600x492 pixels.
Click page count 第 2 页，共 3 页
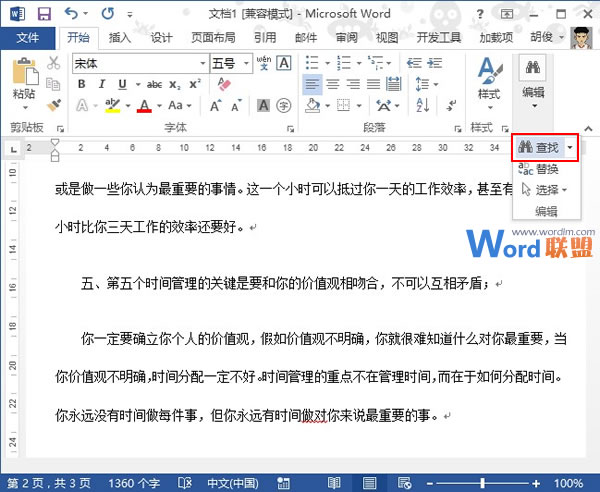49,483
